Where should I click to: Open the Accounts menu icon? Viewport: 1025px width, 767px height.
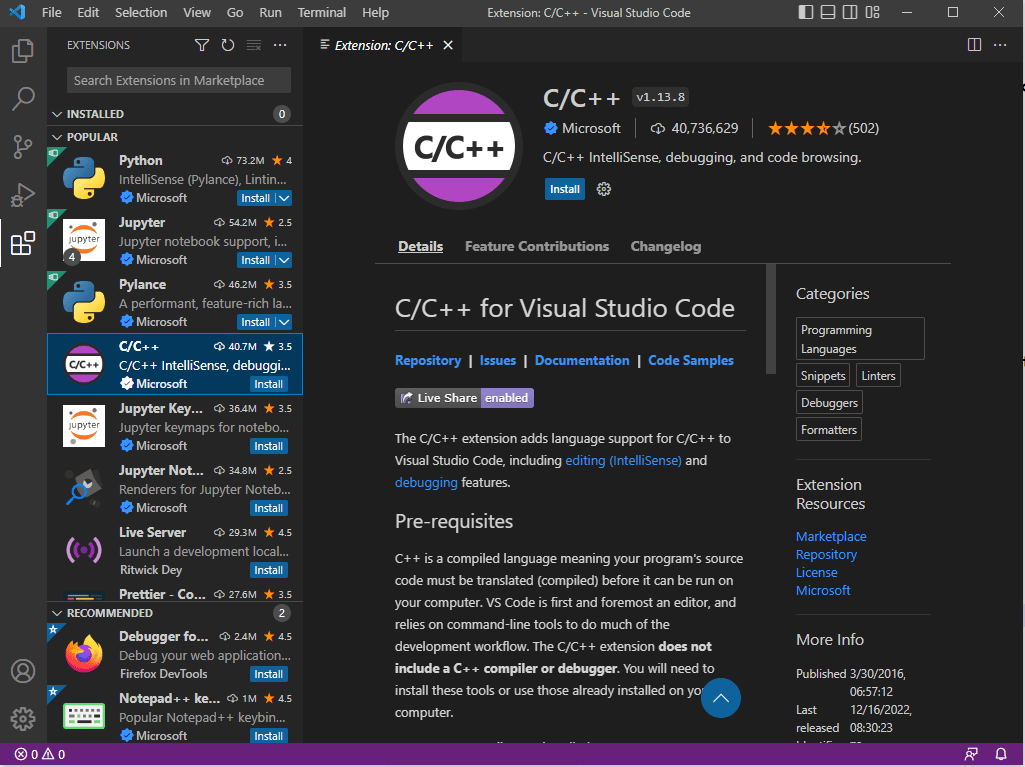tap(23, 671)
